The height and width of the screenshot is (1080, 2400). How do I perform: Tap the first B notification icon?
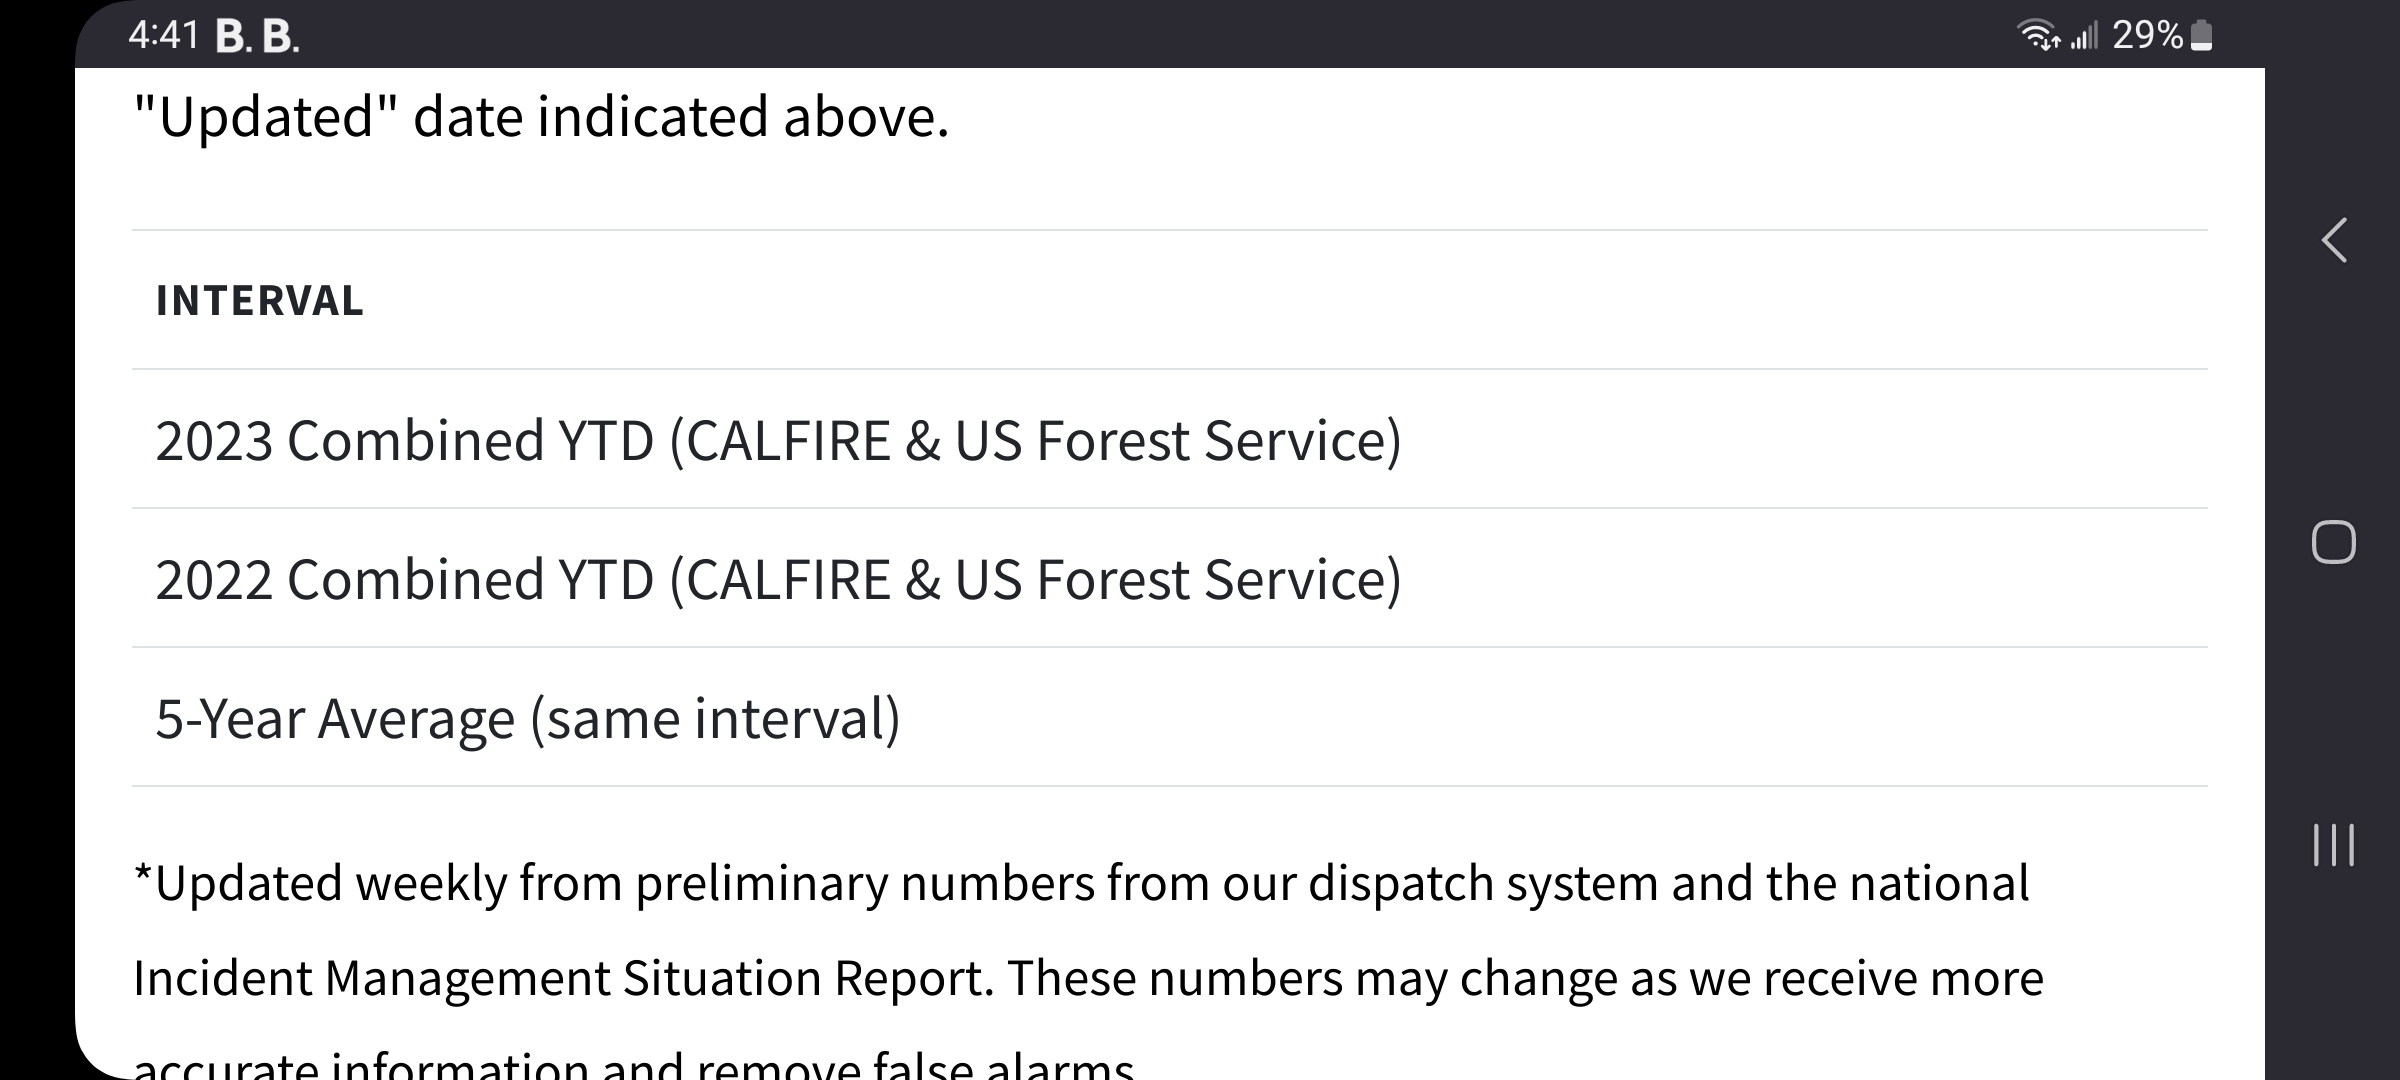pyautogui.click(x=233, y=37)
